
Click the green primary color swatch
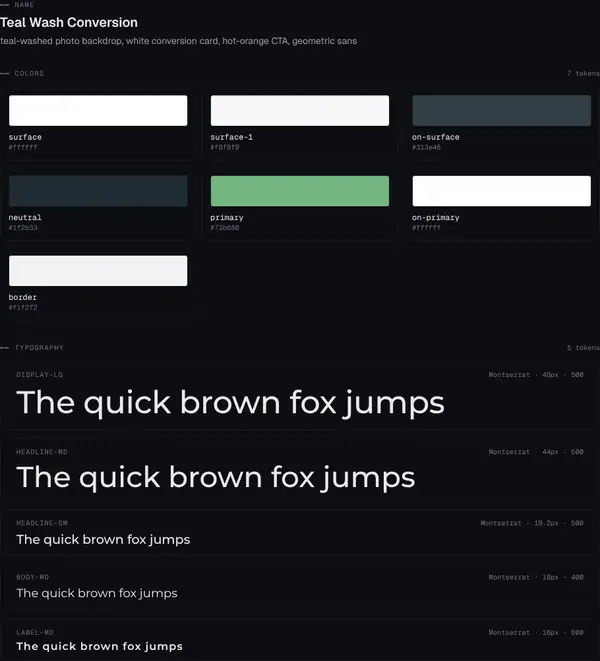pos(300,191)
